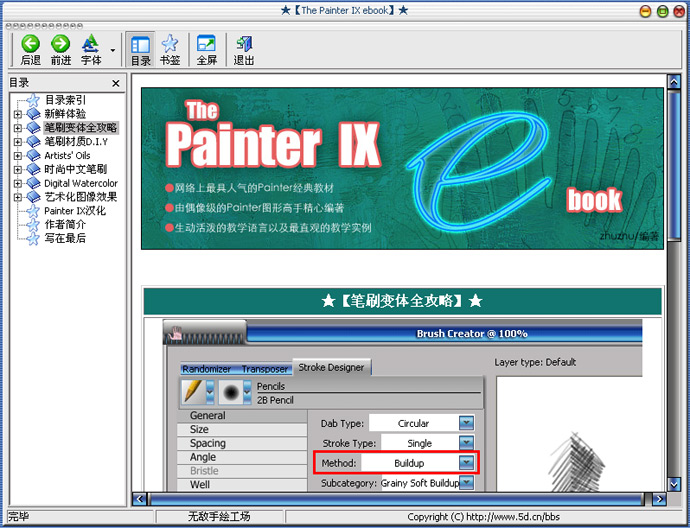
Task: Toggle the 目录 contents panel button
Action: tap(140, 50)
